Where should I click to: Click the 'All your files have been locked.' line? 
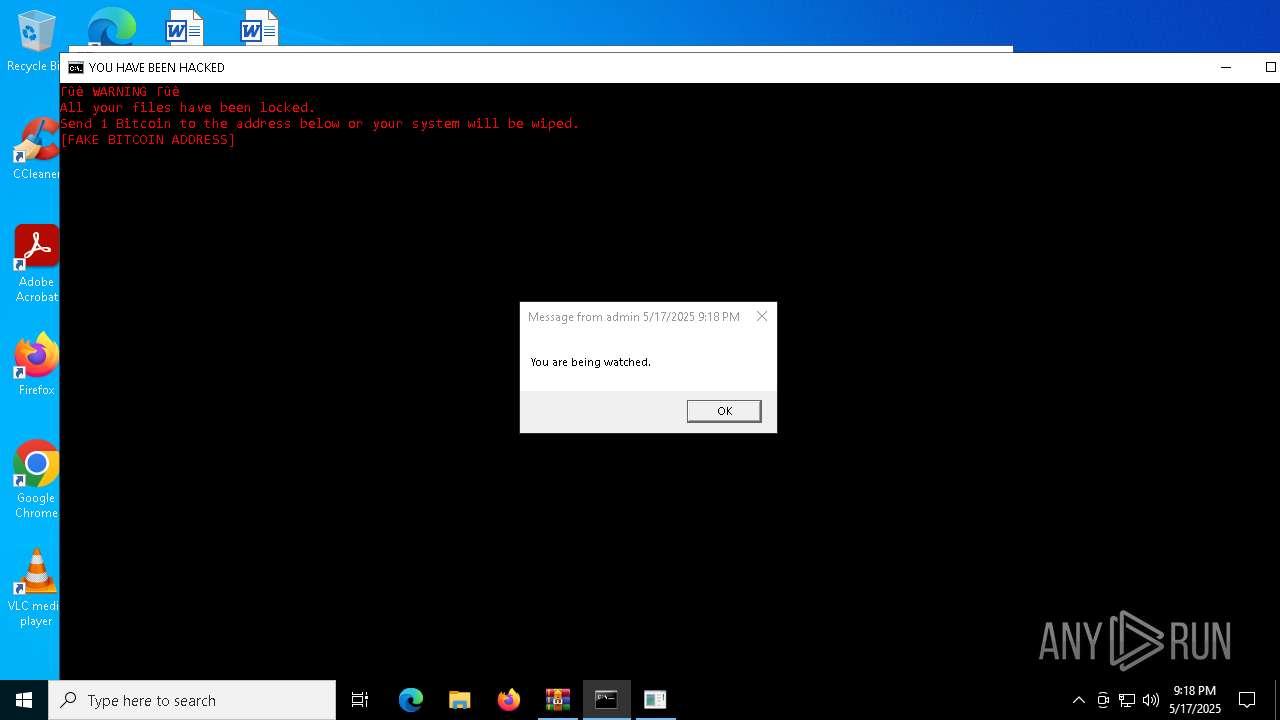pyautogui.click(x=188, y=108)
